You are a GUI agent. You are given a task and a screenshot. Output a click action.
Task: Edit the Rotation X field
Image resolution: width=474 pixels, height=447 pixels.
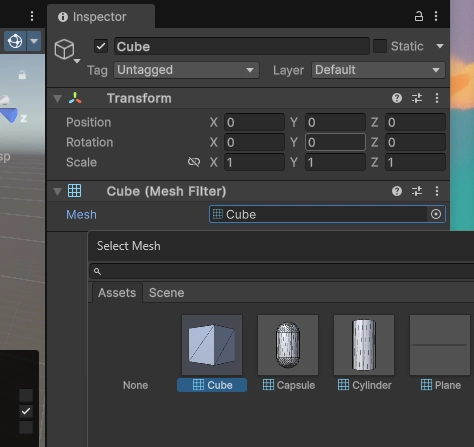(254, 142)
